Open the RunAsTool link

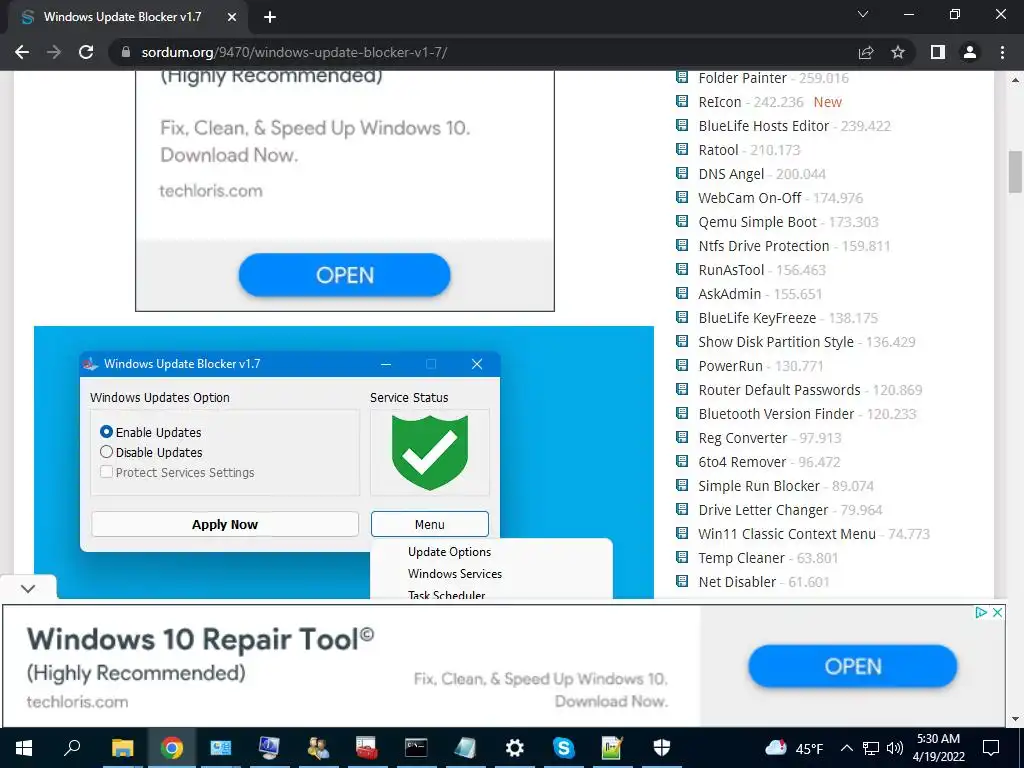pos(731,270)
